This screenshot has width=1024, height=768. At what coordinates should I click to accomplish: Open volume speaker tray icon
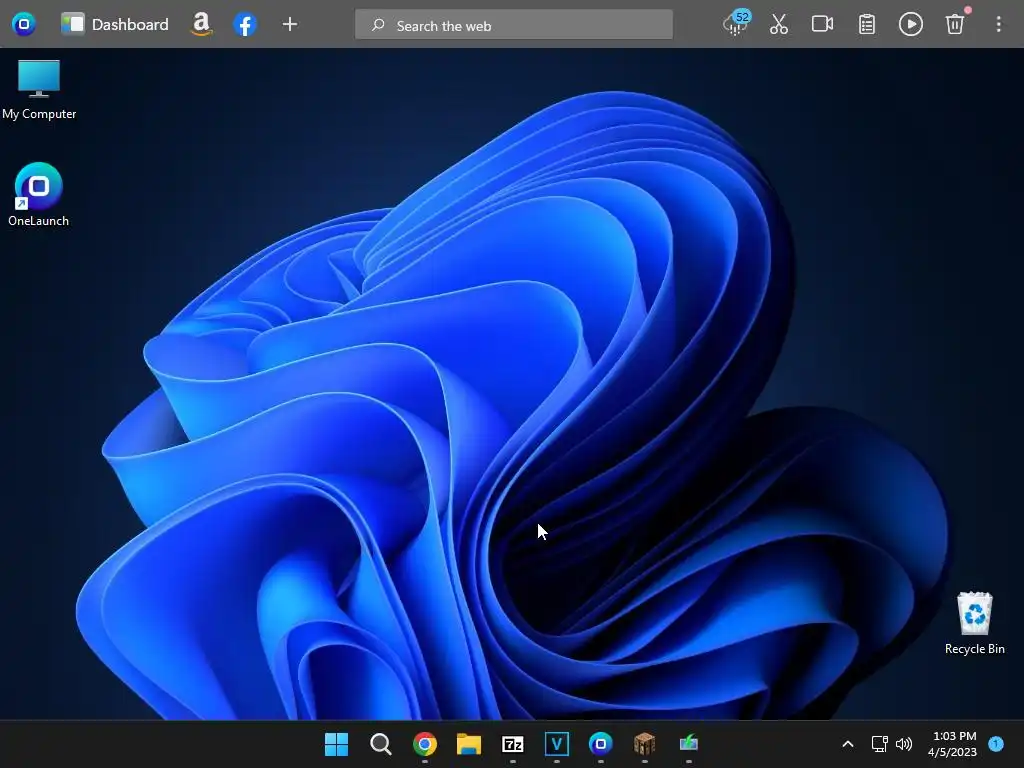904,744
